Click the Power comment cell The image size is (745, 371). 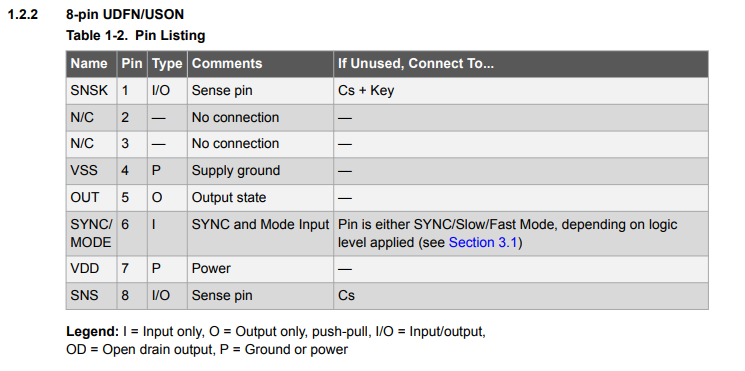pos(260,269)
